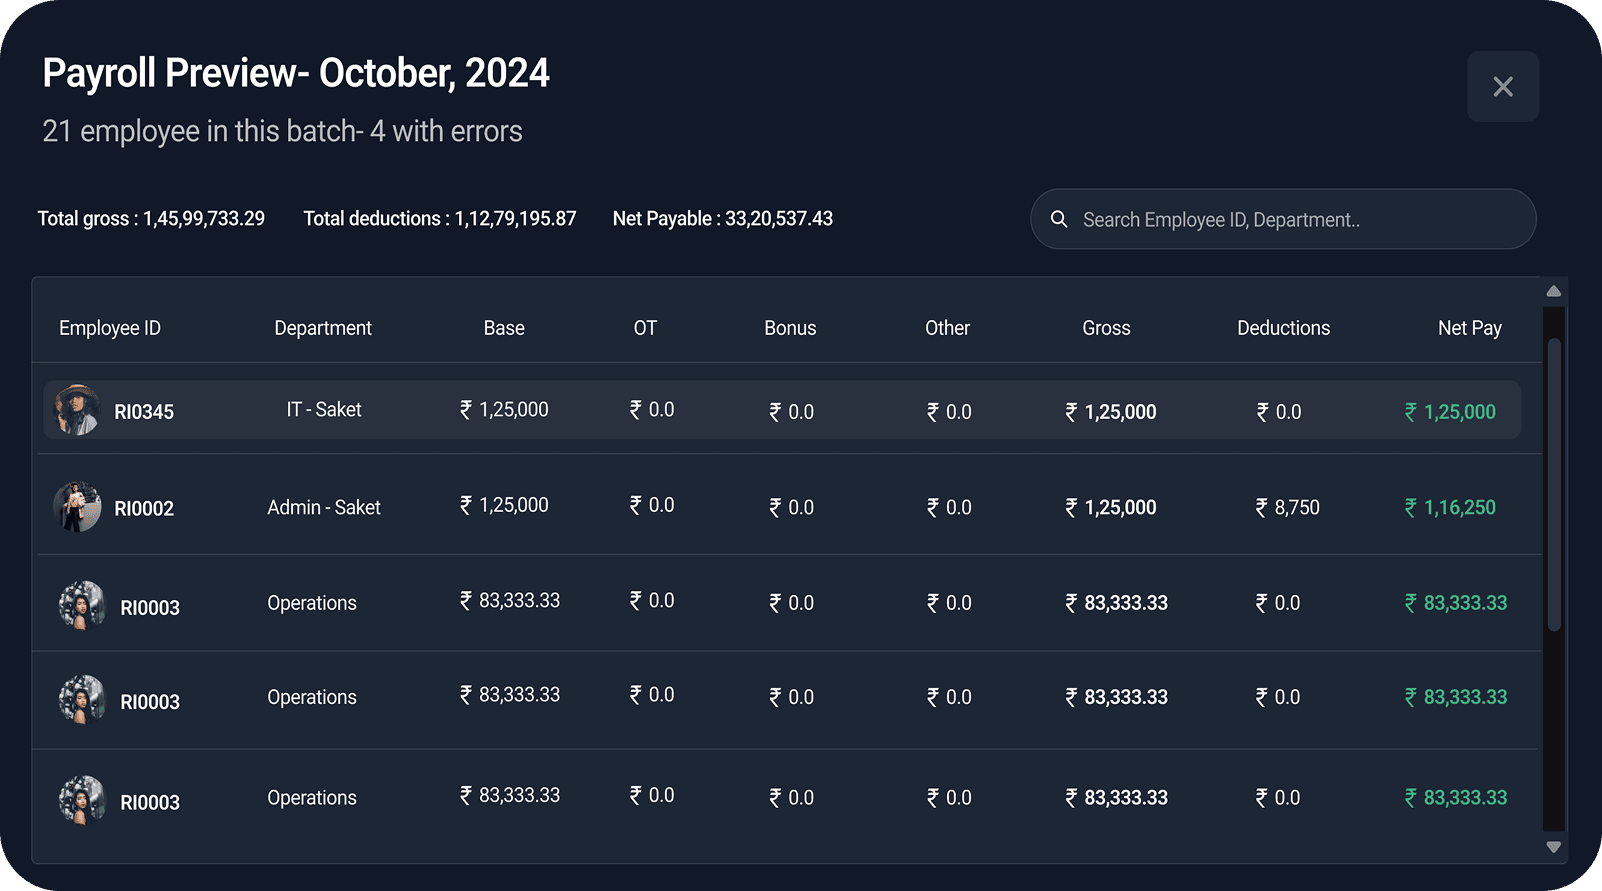The height and width of the screenshot is (891, 1602).
Task: Click the IT - Saket department cell
Action: tap(324, 410)
